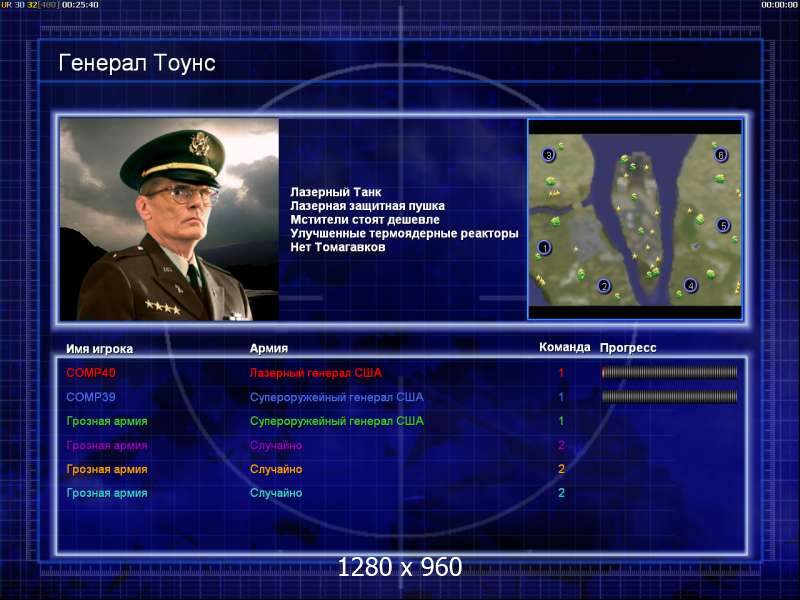Viewport: 800px width, 600px height.
Task: Select the red COMP40 player name
Action: point(91,372)
